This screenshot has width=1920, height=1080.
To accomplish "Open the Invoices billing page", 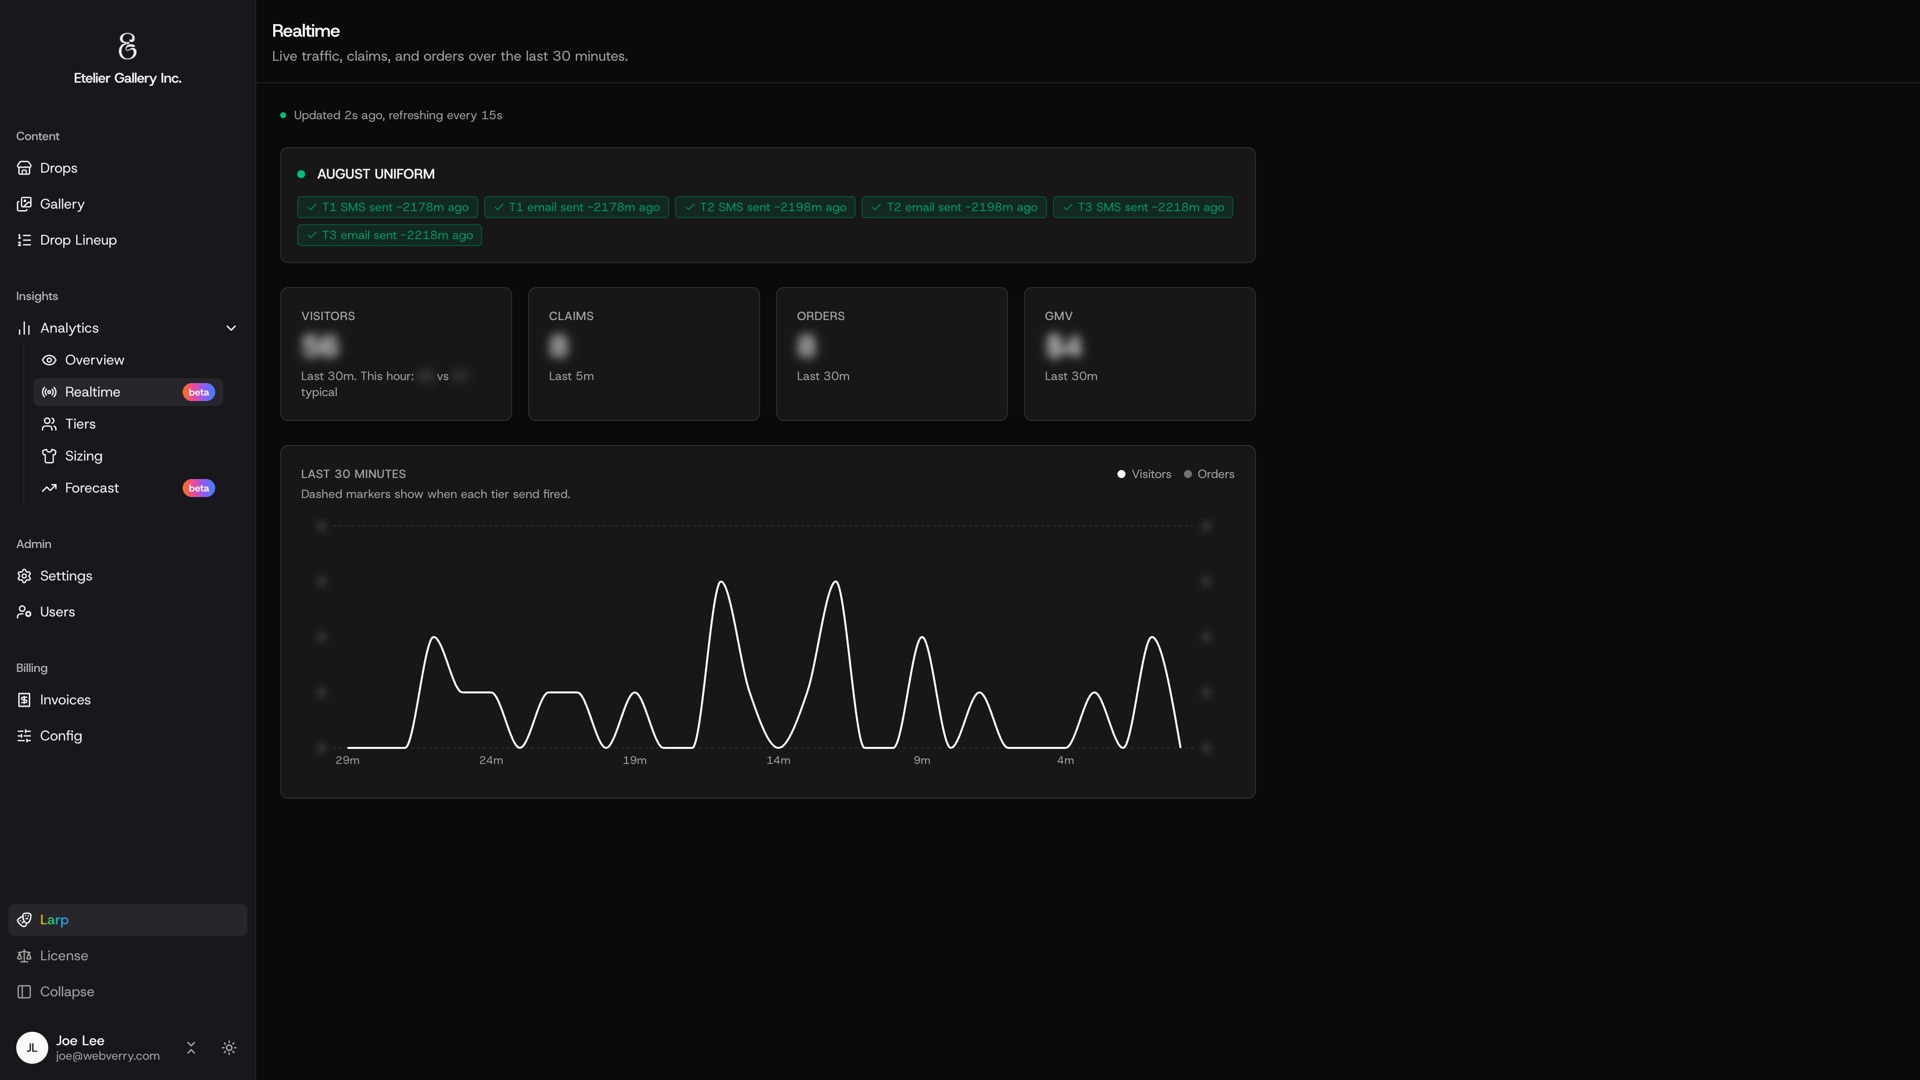I will point(127,700).
